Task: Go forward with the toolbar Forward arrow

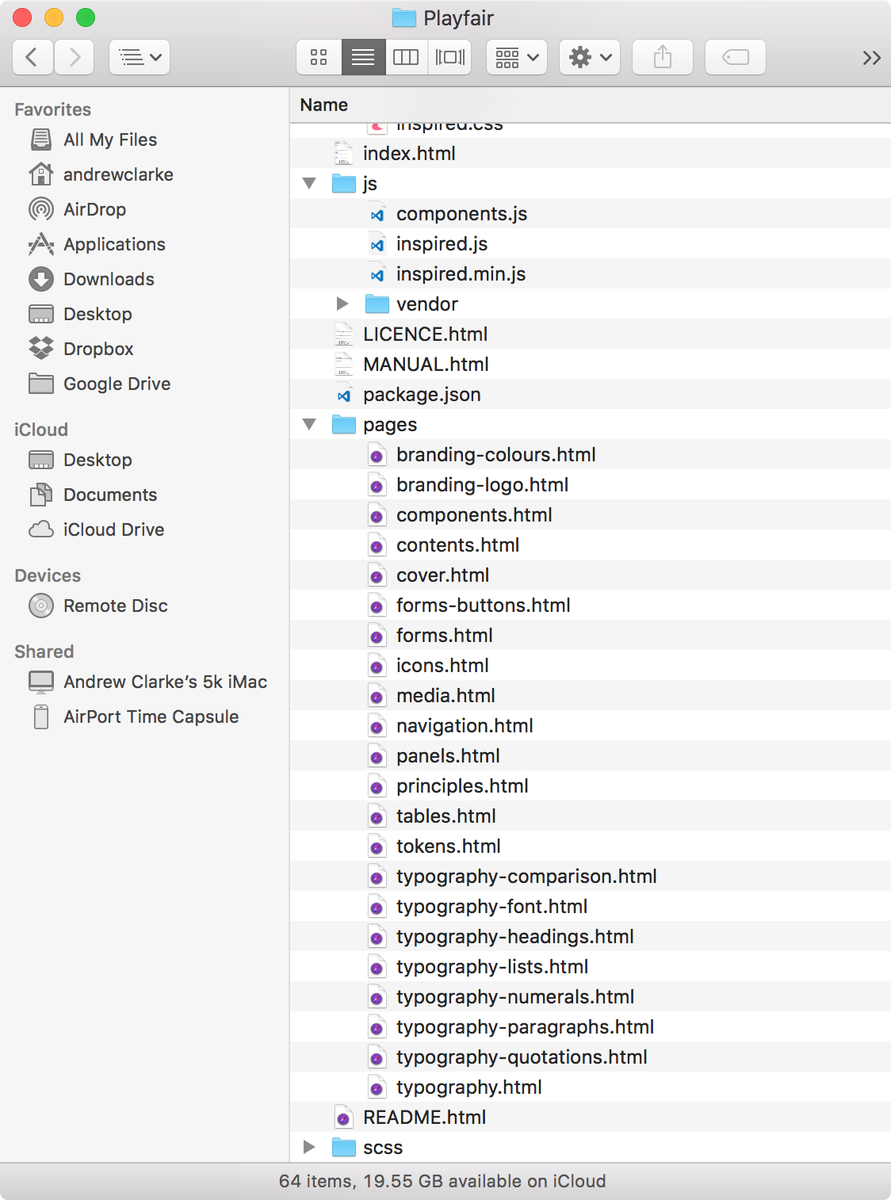Action: click(74, 58)
